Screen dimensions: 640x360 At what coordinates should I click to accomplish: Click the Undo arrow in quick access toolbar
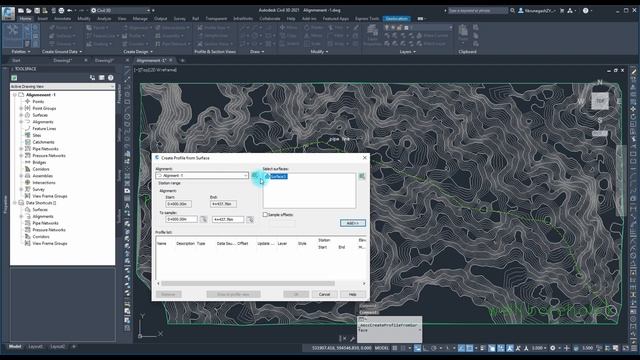(x=69, y=10)
